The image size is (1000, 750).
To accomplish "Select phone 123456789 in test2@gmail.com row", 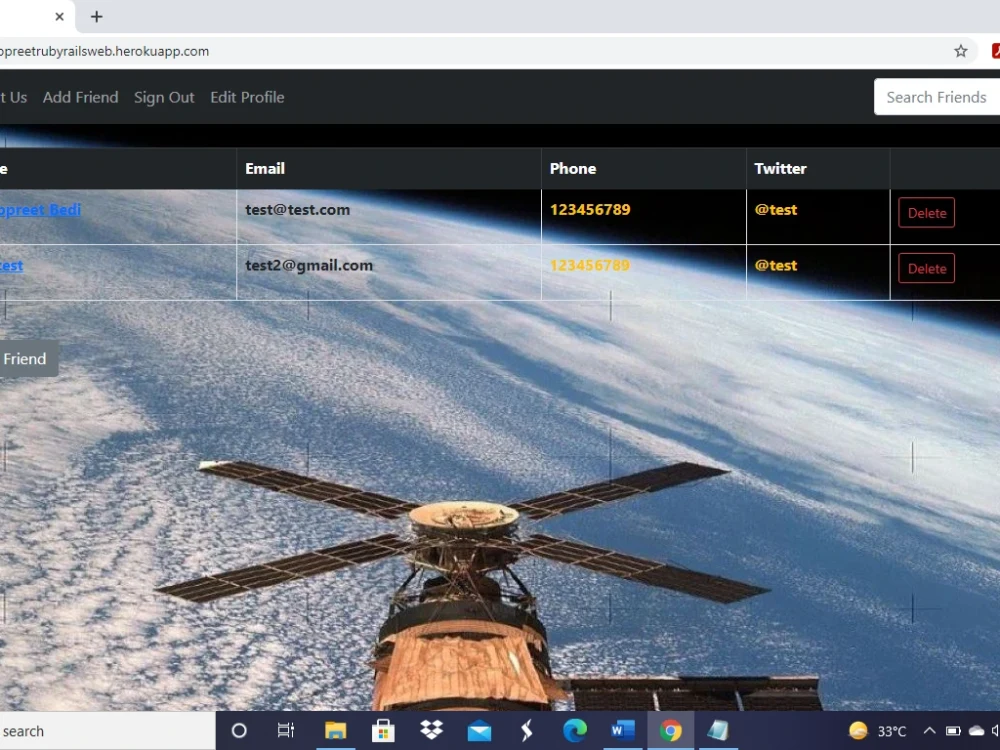I will pos(590,265).
